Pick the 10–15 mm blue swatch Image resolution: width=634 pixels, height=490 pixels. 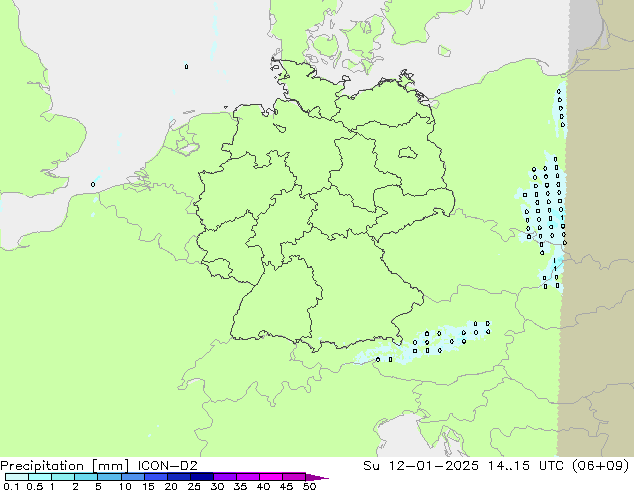tap(132, 477)
